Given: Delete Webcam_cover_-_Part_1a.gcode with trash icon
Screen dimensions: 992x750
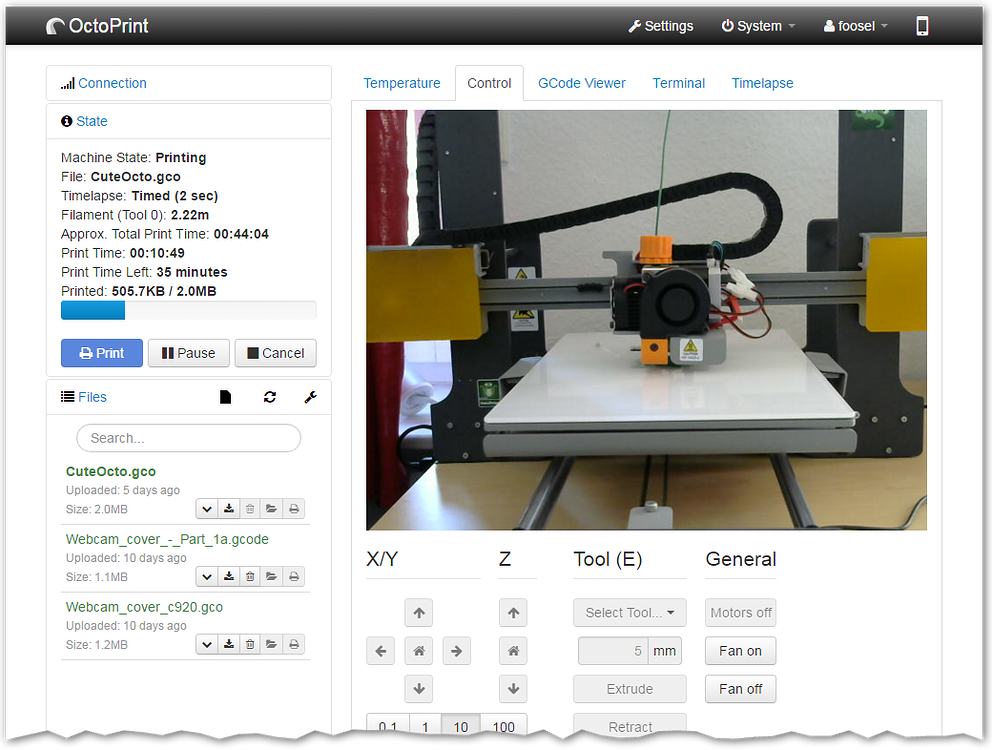Looking at the screenshot, I should (250, 576).
